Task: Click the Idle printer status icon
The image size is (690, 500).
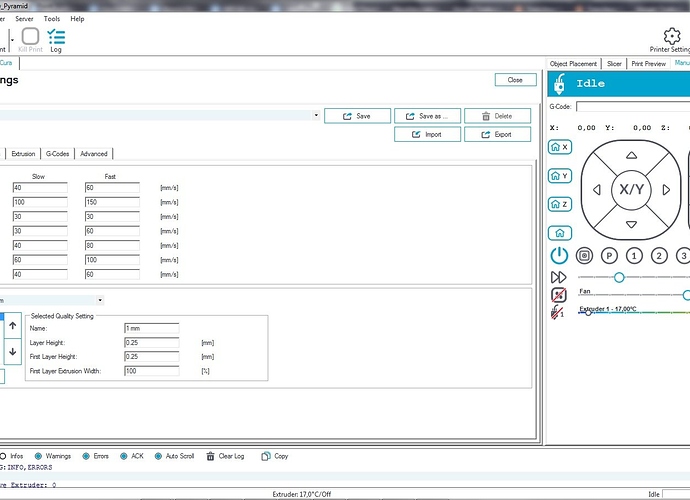Action: click(x=559, y=84)
